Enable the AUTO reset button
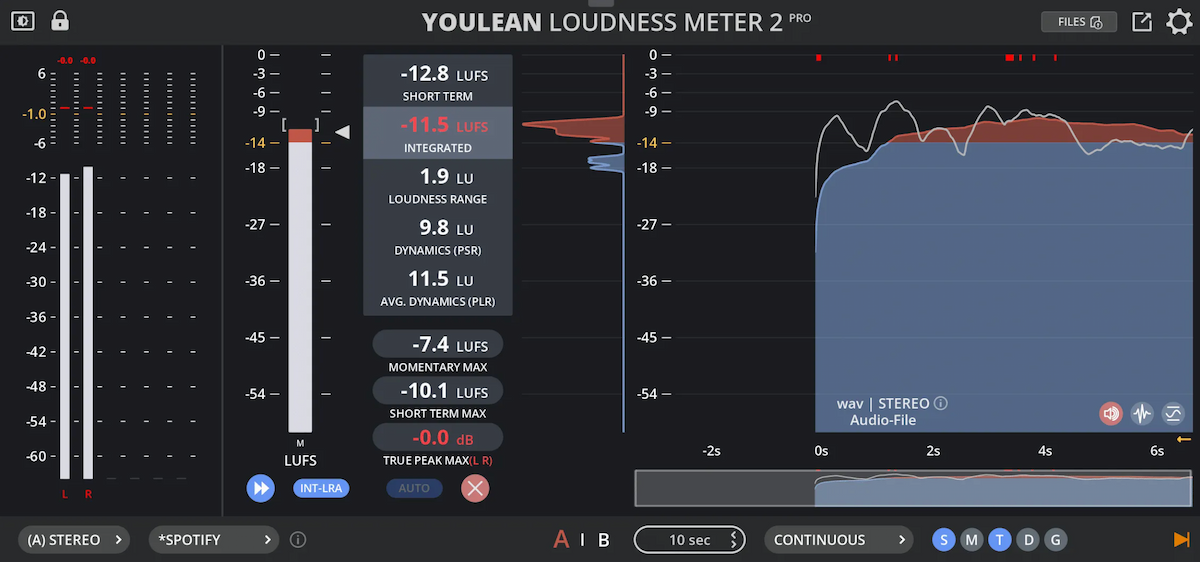Screen dimensions: 1200x562 414,488
